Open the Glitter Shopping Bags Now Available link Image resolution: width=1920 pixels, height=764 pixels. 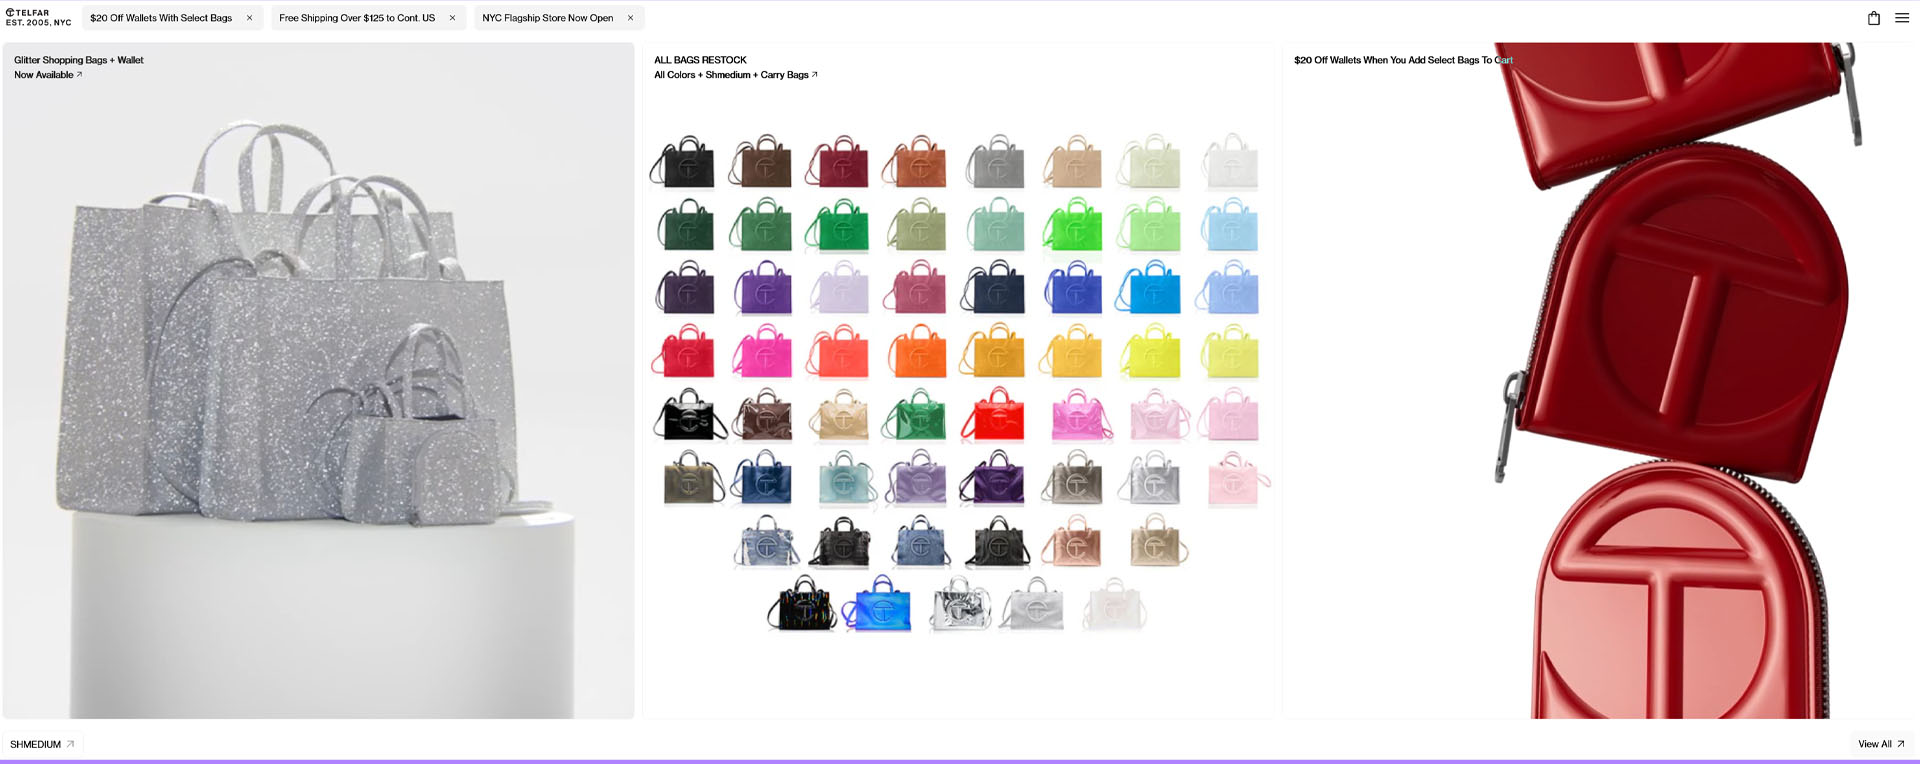(x=47, y=75)
